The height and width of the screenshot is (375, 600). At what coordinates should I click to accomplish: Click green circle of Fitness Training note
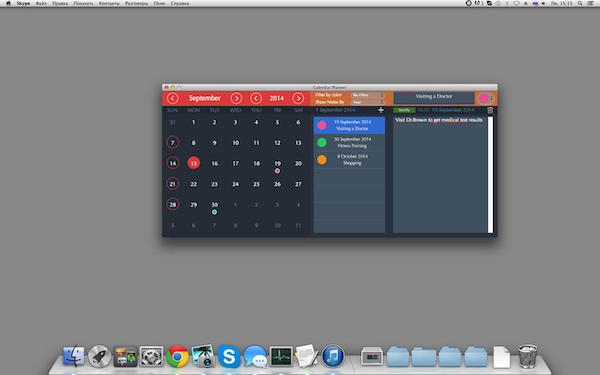322,142
